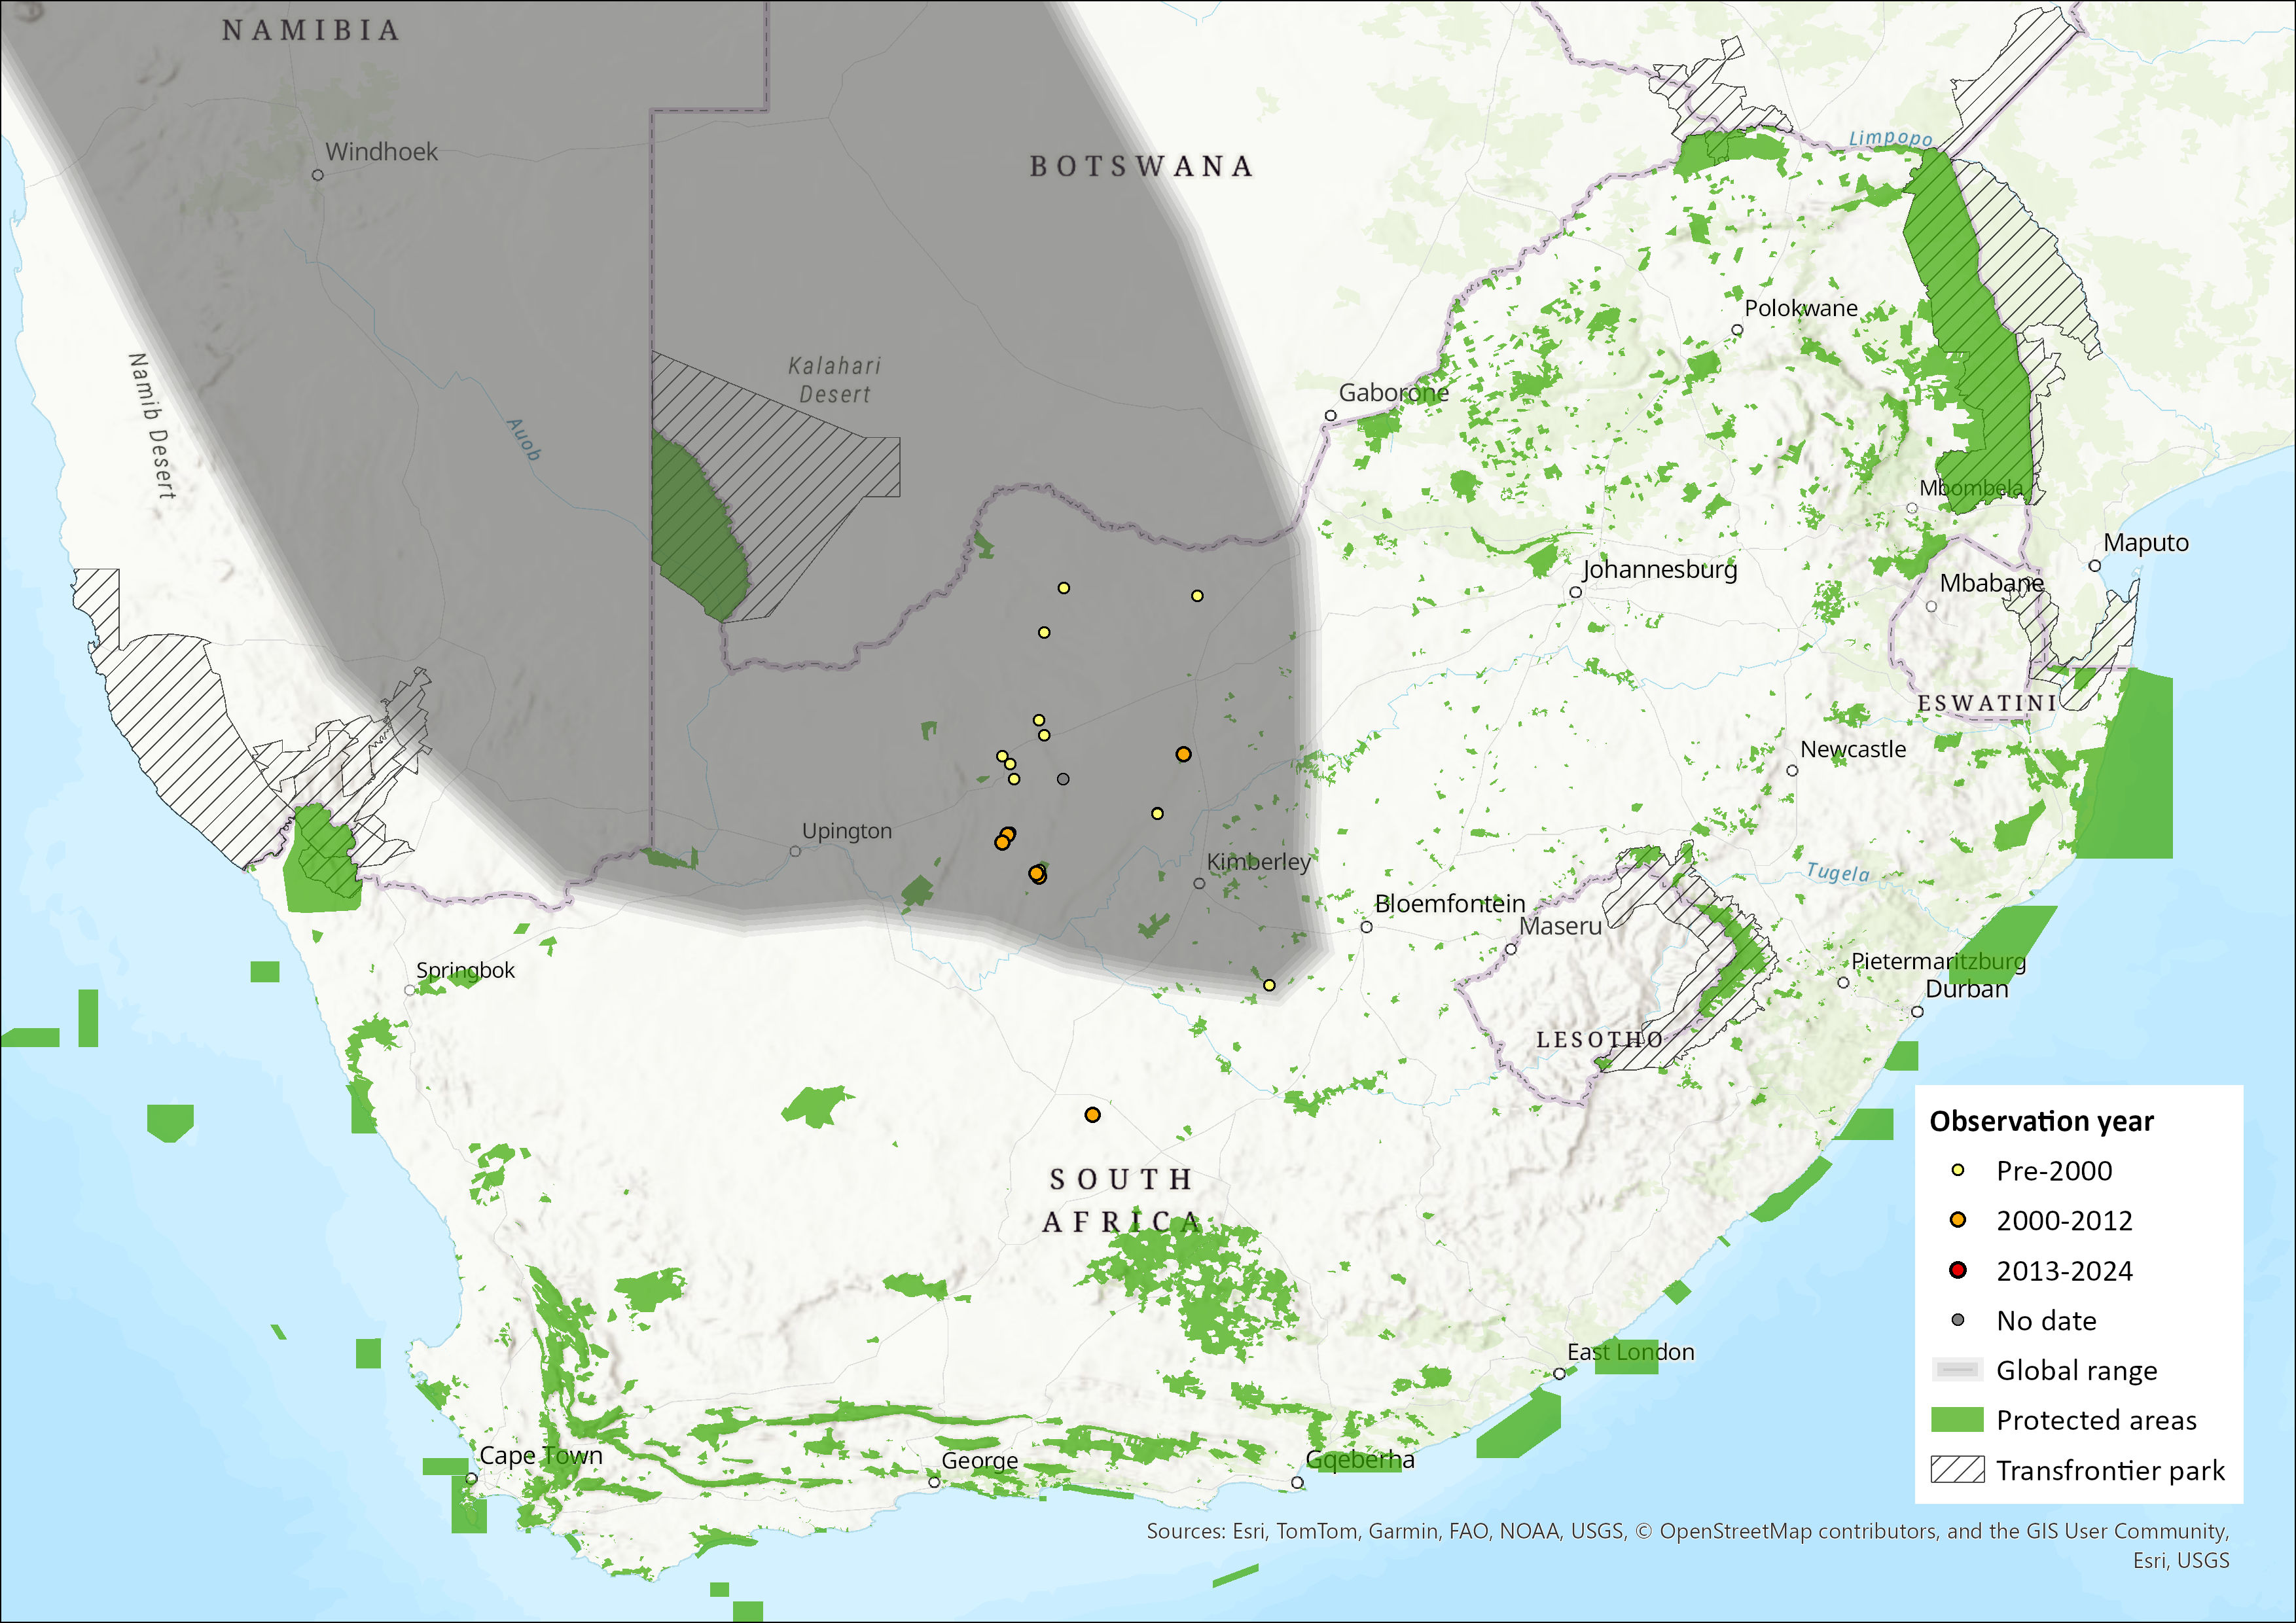Click the Upington city marker circle
This screenshot has width=2296, height=1623.
tap(795, 851)
